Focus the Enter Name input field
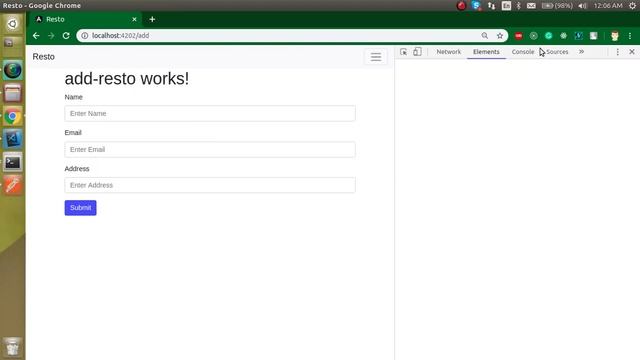 click(210, 113)
